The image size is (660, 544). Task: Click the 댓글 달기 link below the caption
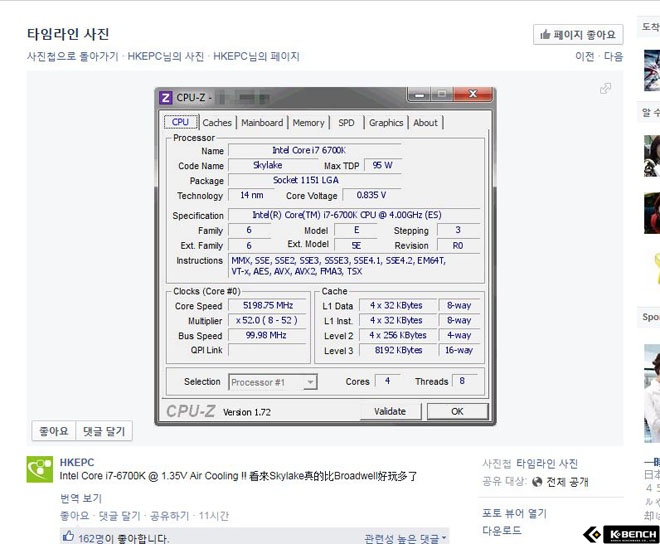(x=119, y=516)
